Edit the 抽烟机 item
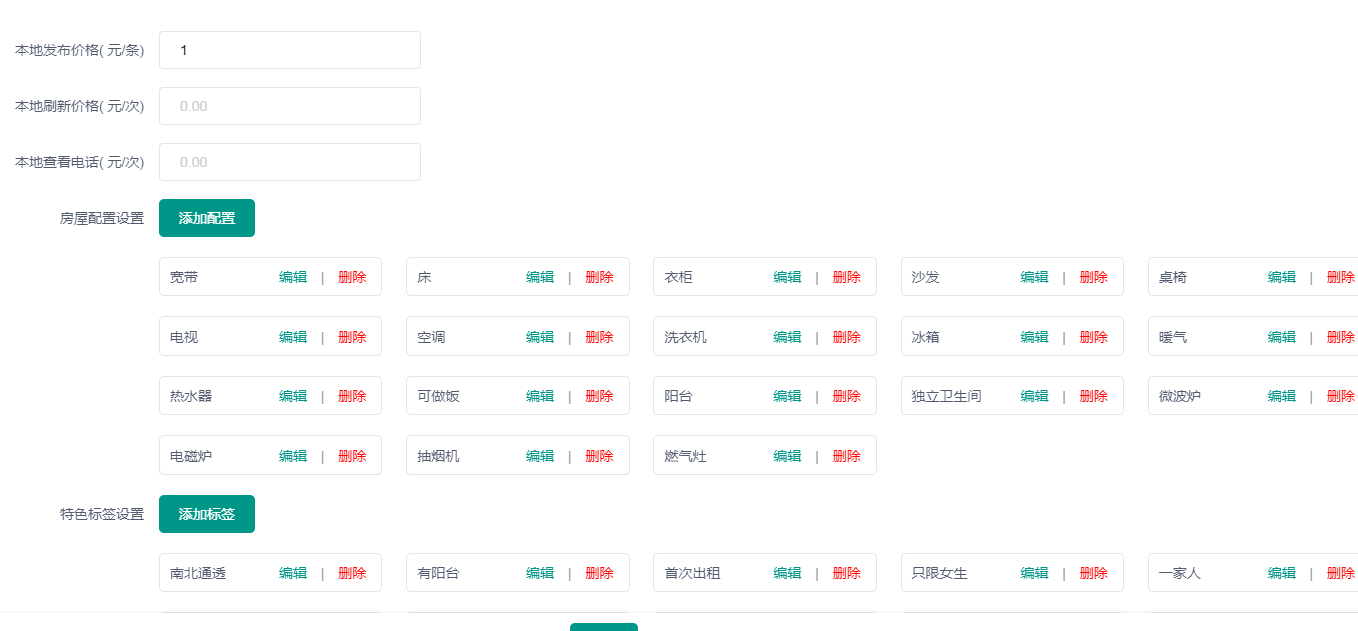1358x631 pixels. tap(540, 456)
